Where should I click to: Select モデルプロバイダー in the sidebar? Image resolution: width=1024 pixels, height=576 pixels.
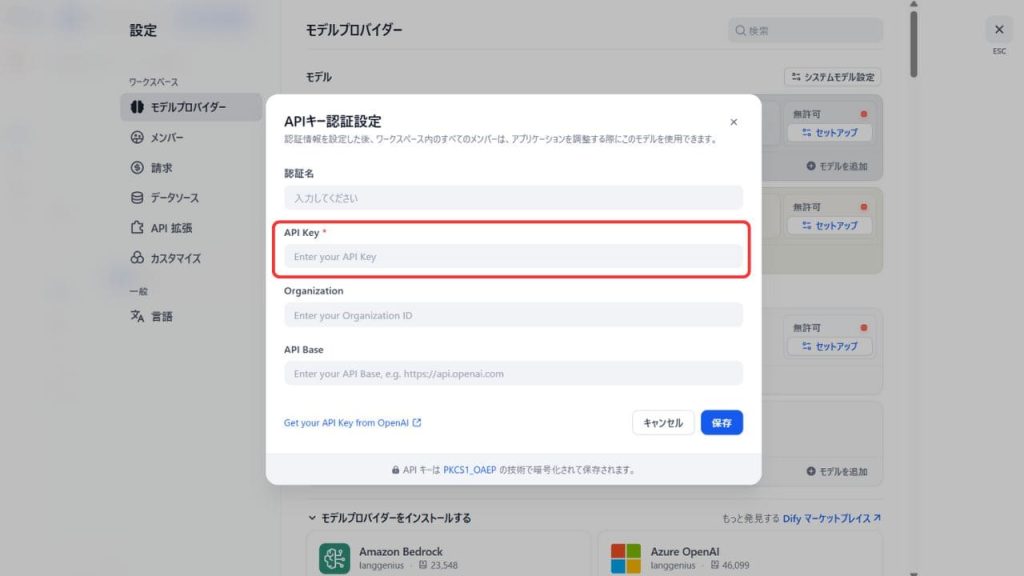click(188, 107)
